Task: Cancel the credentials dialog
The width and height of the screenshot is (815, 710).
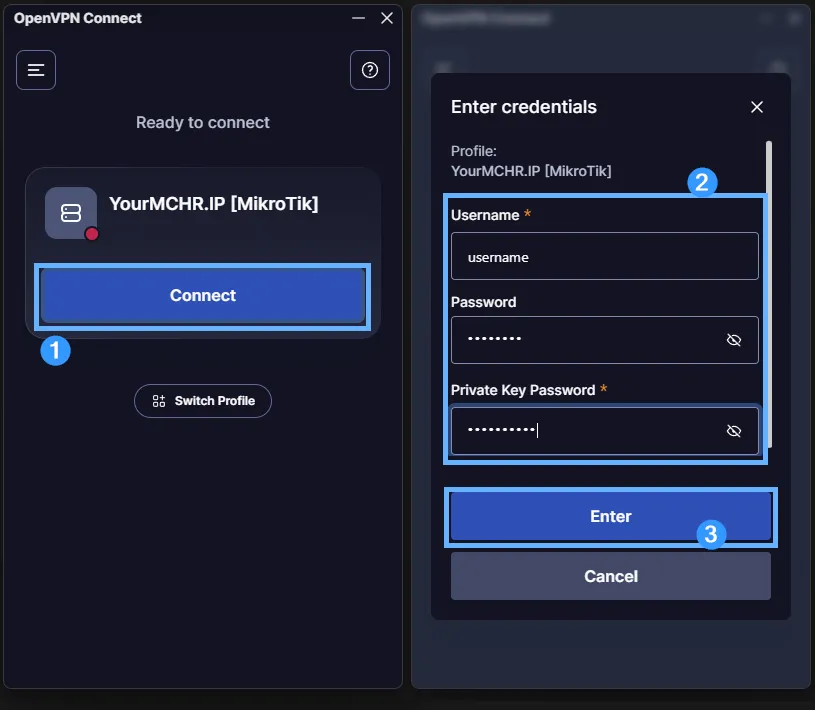Action: coord(611,576)
